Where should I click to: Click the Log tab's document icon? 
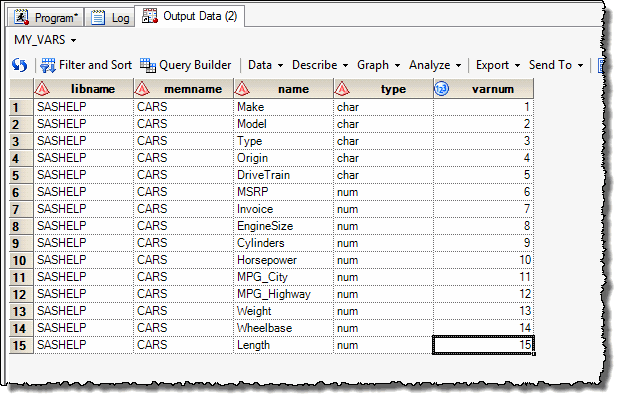pos(98,18)
